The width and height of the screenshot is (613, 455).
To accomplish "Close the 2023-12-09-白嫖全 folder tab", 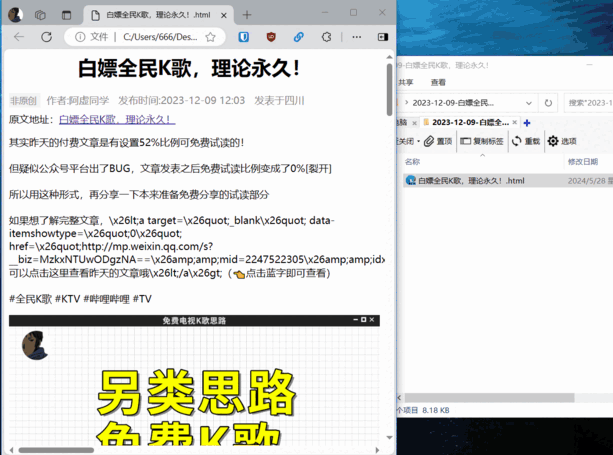I will 514,123.
